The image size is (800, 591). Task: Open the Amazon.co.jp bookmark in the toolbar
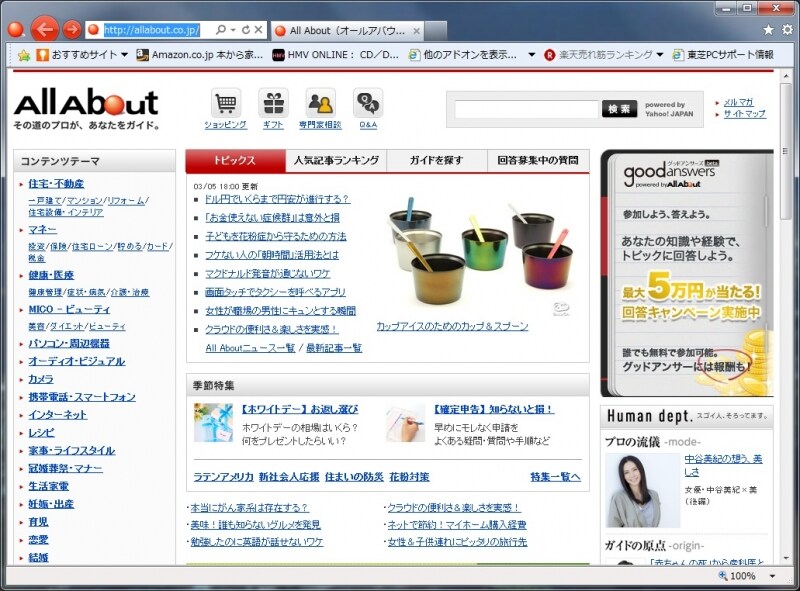click(x=195, y=57)
